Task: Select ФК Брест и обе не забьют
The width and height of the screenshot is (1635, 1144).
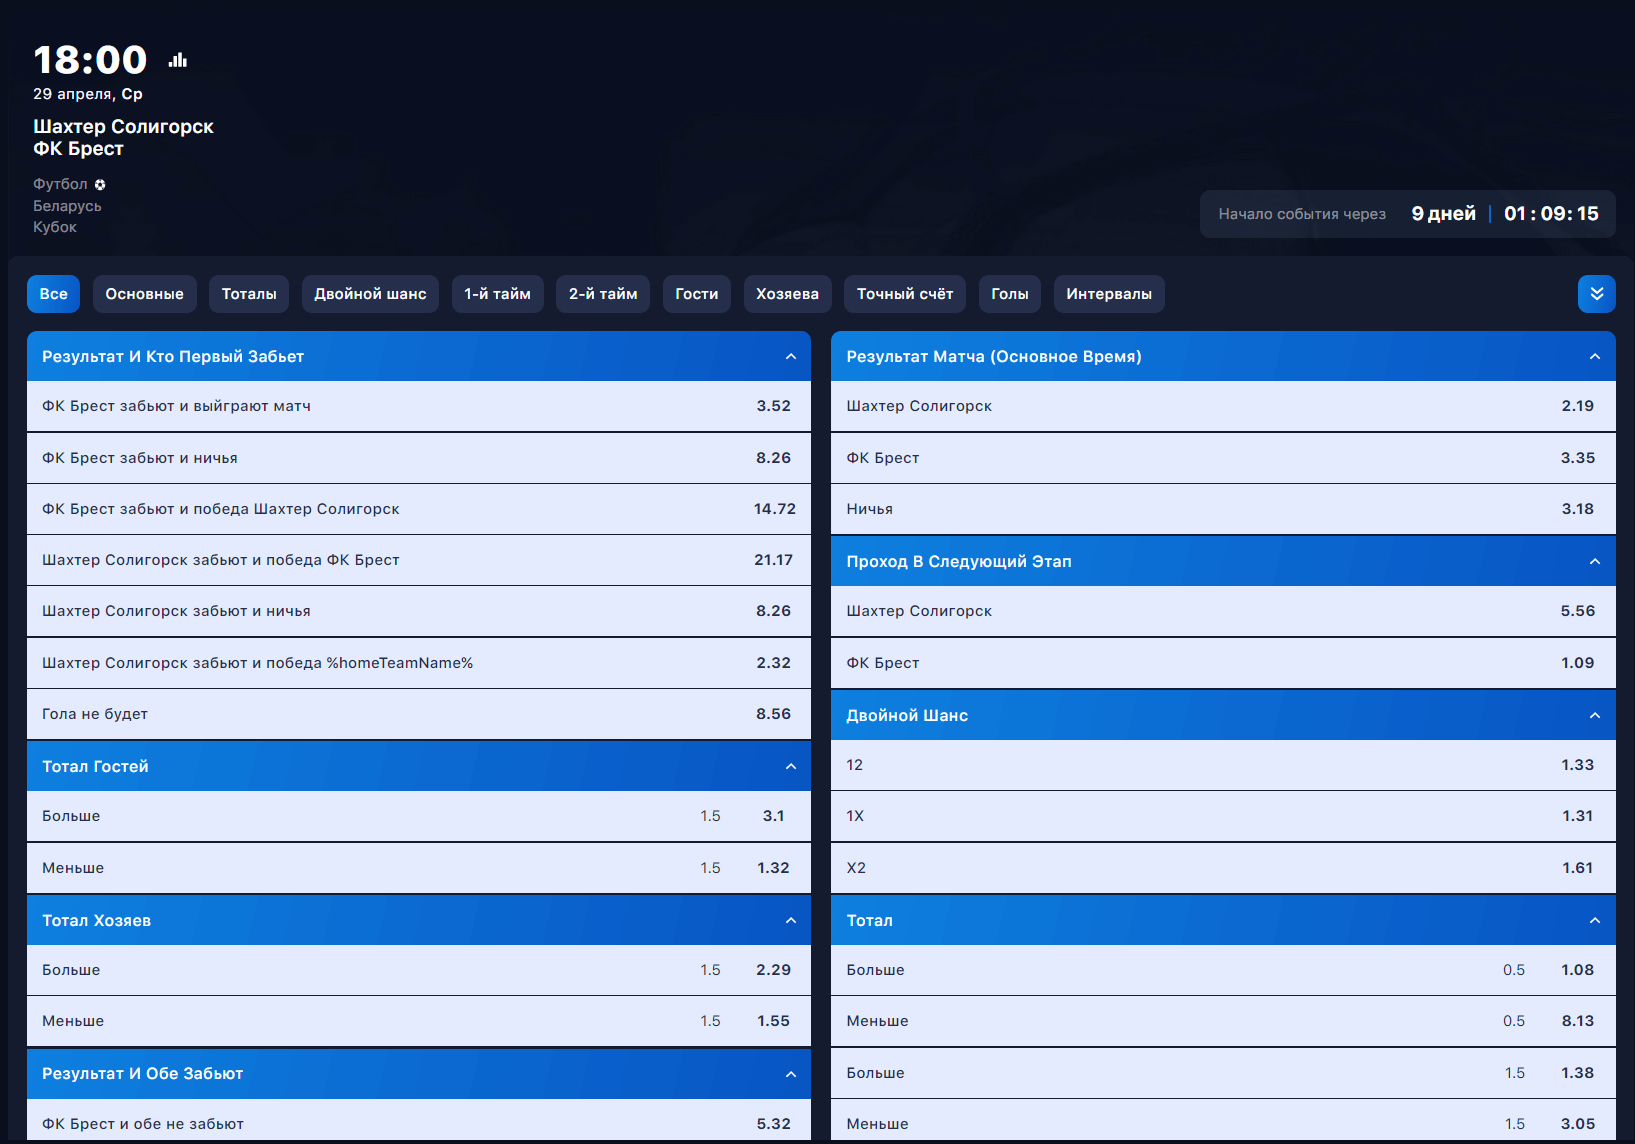Action: pos(419,1120)
